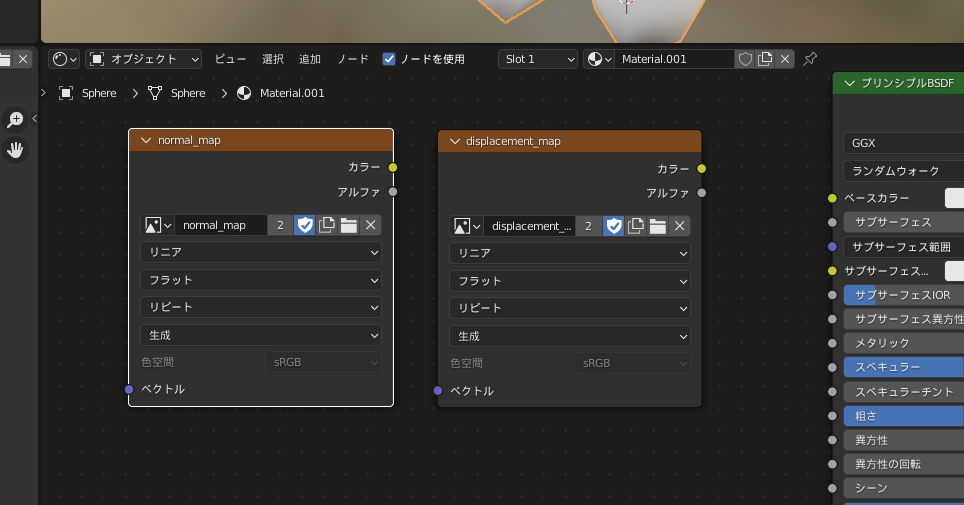Create new image copy in displacement_map node
Screen dimensions: 964x505
point(636,226)
